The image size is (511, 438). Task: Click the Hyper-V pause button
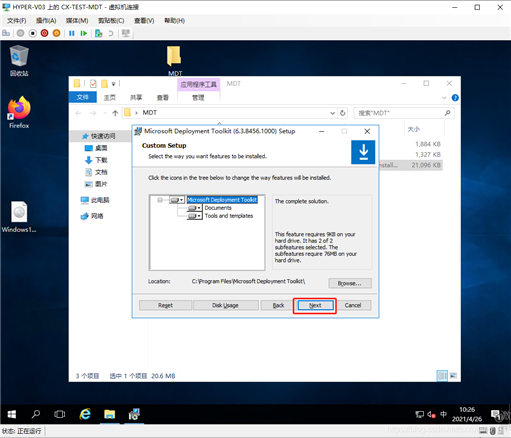(x=71, y=33)
